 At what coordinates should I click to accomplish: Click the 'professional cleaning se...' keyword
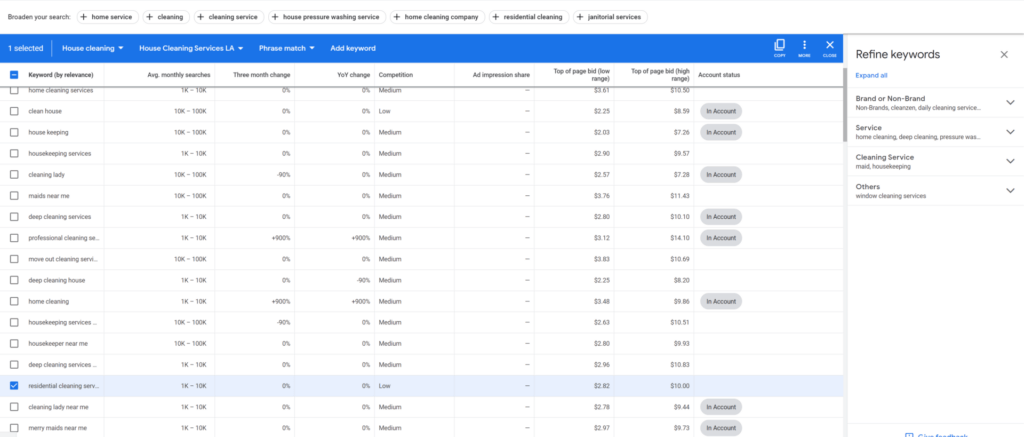tap(63, 238)
